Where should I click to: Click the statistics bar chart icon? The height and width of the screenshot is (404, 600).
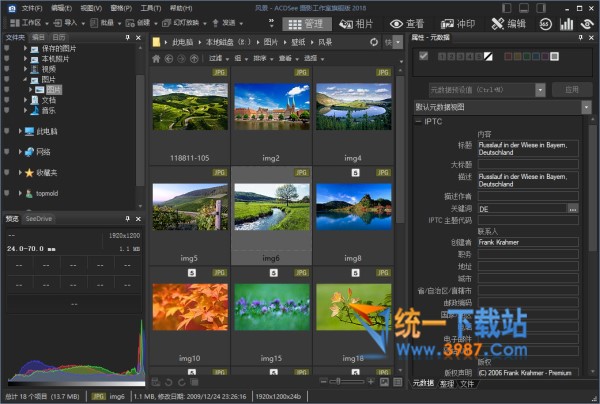(x=567, y=23)
